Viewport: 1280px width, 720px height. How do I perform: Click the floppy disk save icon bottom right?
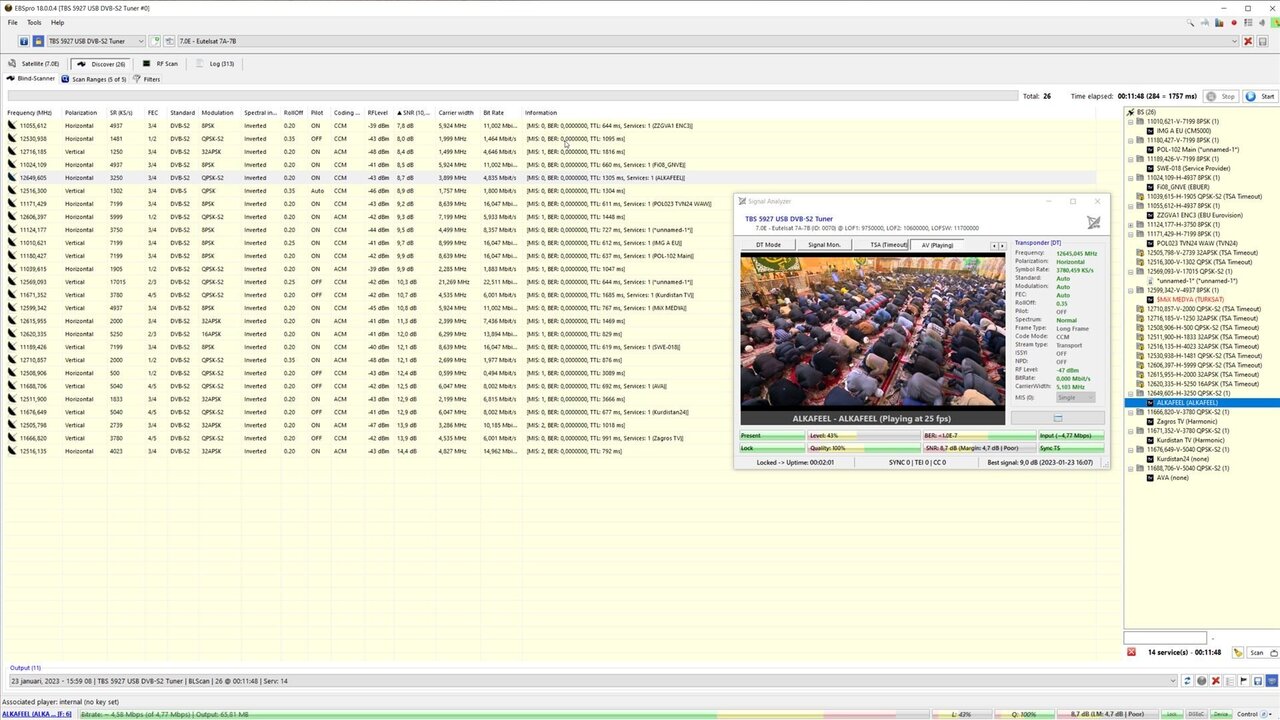tap(1258, 680)
